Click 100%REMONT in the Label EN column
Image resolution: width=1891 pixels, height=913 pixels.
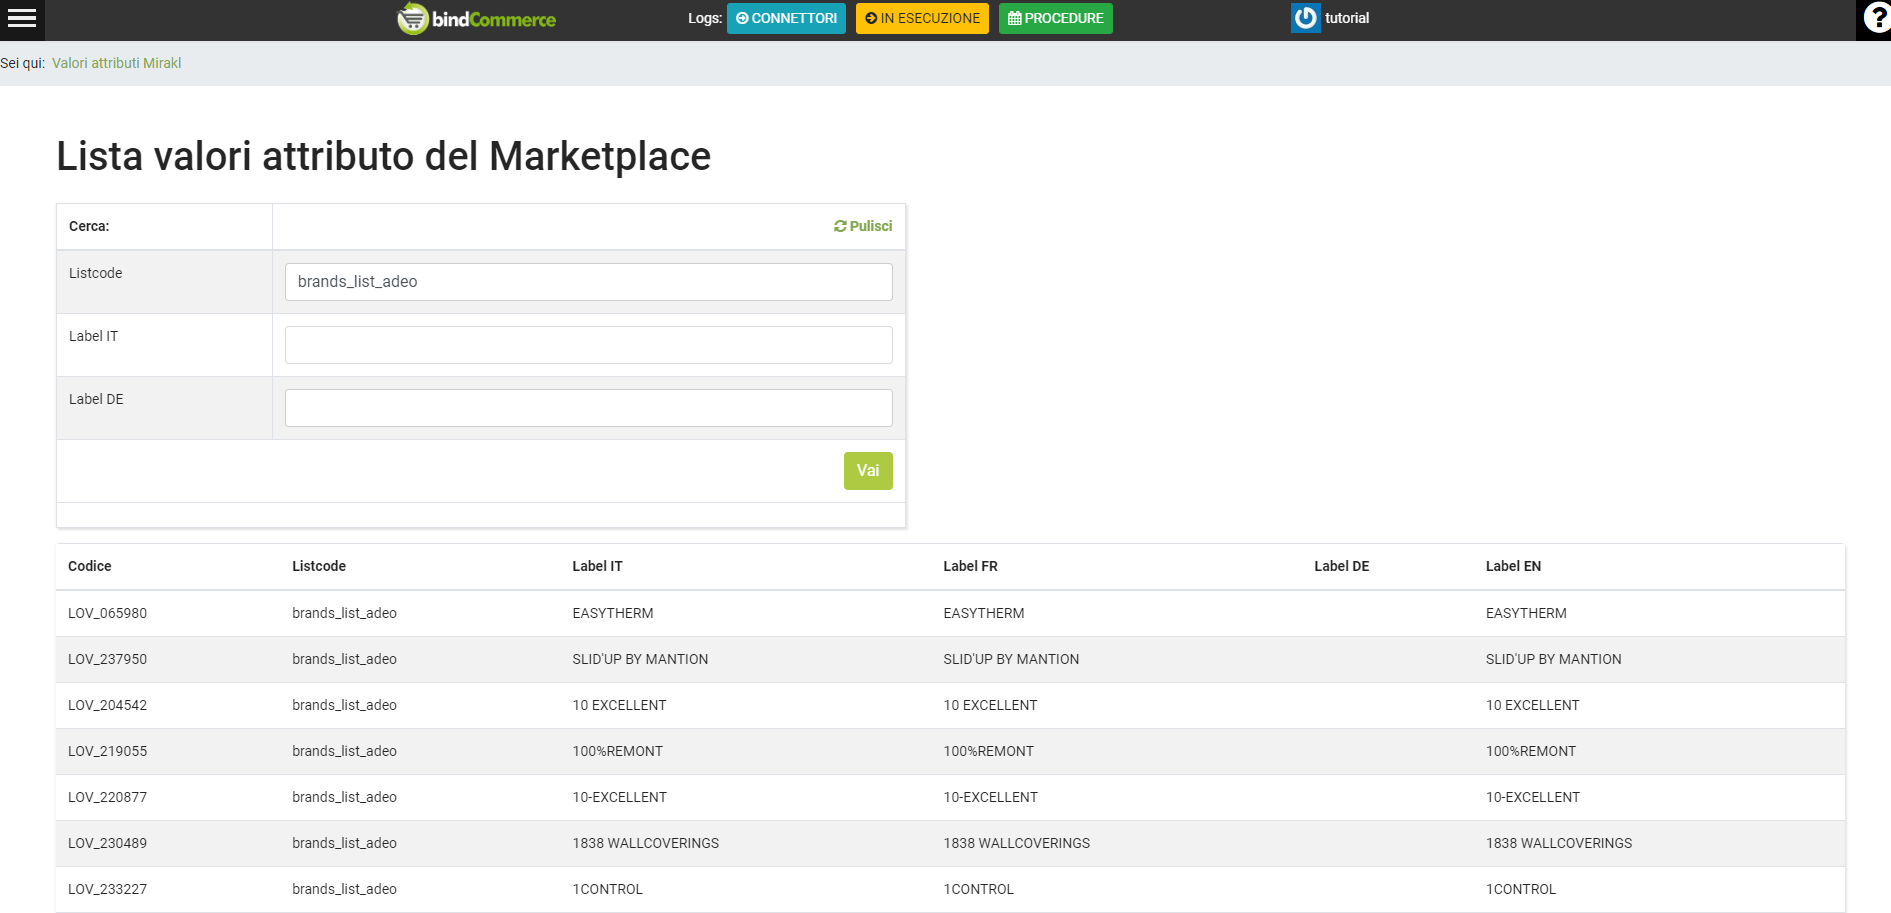click(1530, 751)
